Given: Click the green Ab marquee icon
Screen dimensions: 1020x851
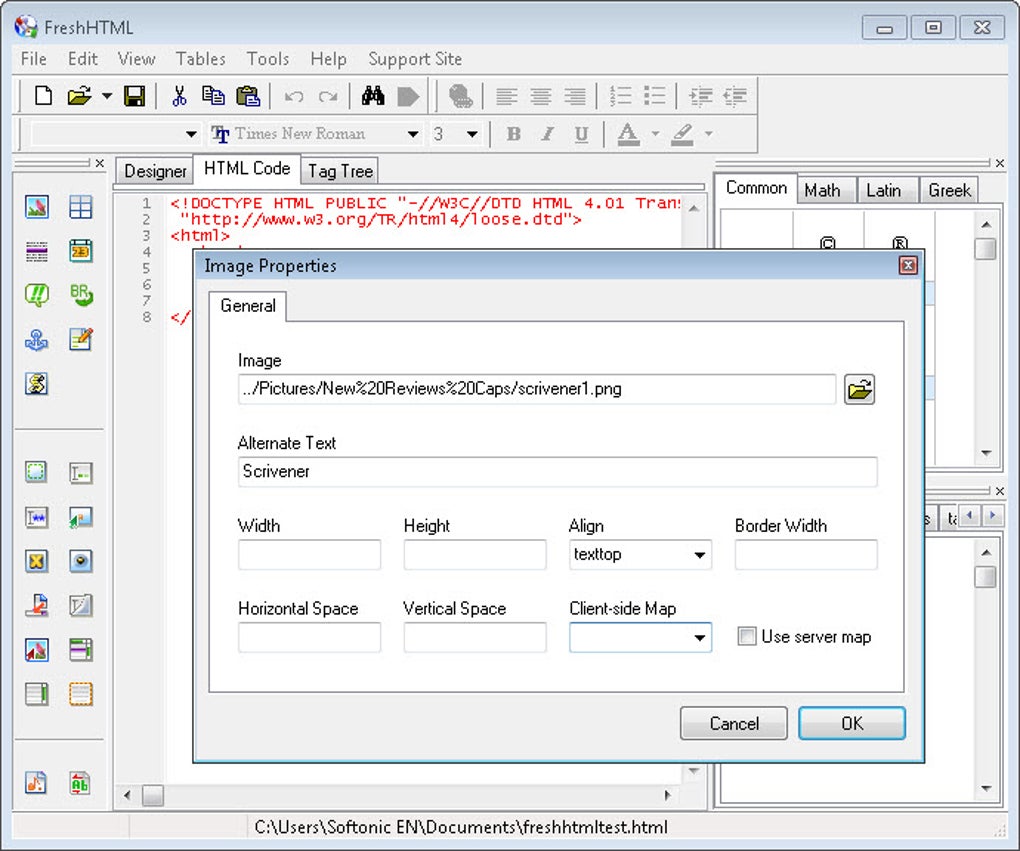Looking at the screenshot, I should (81, 783).
